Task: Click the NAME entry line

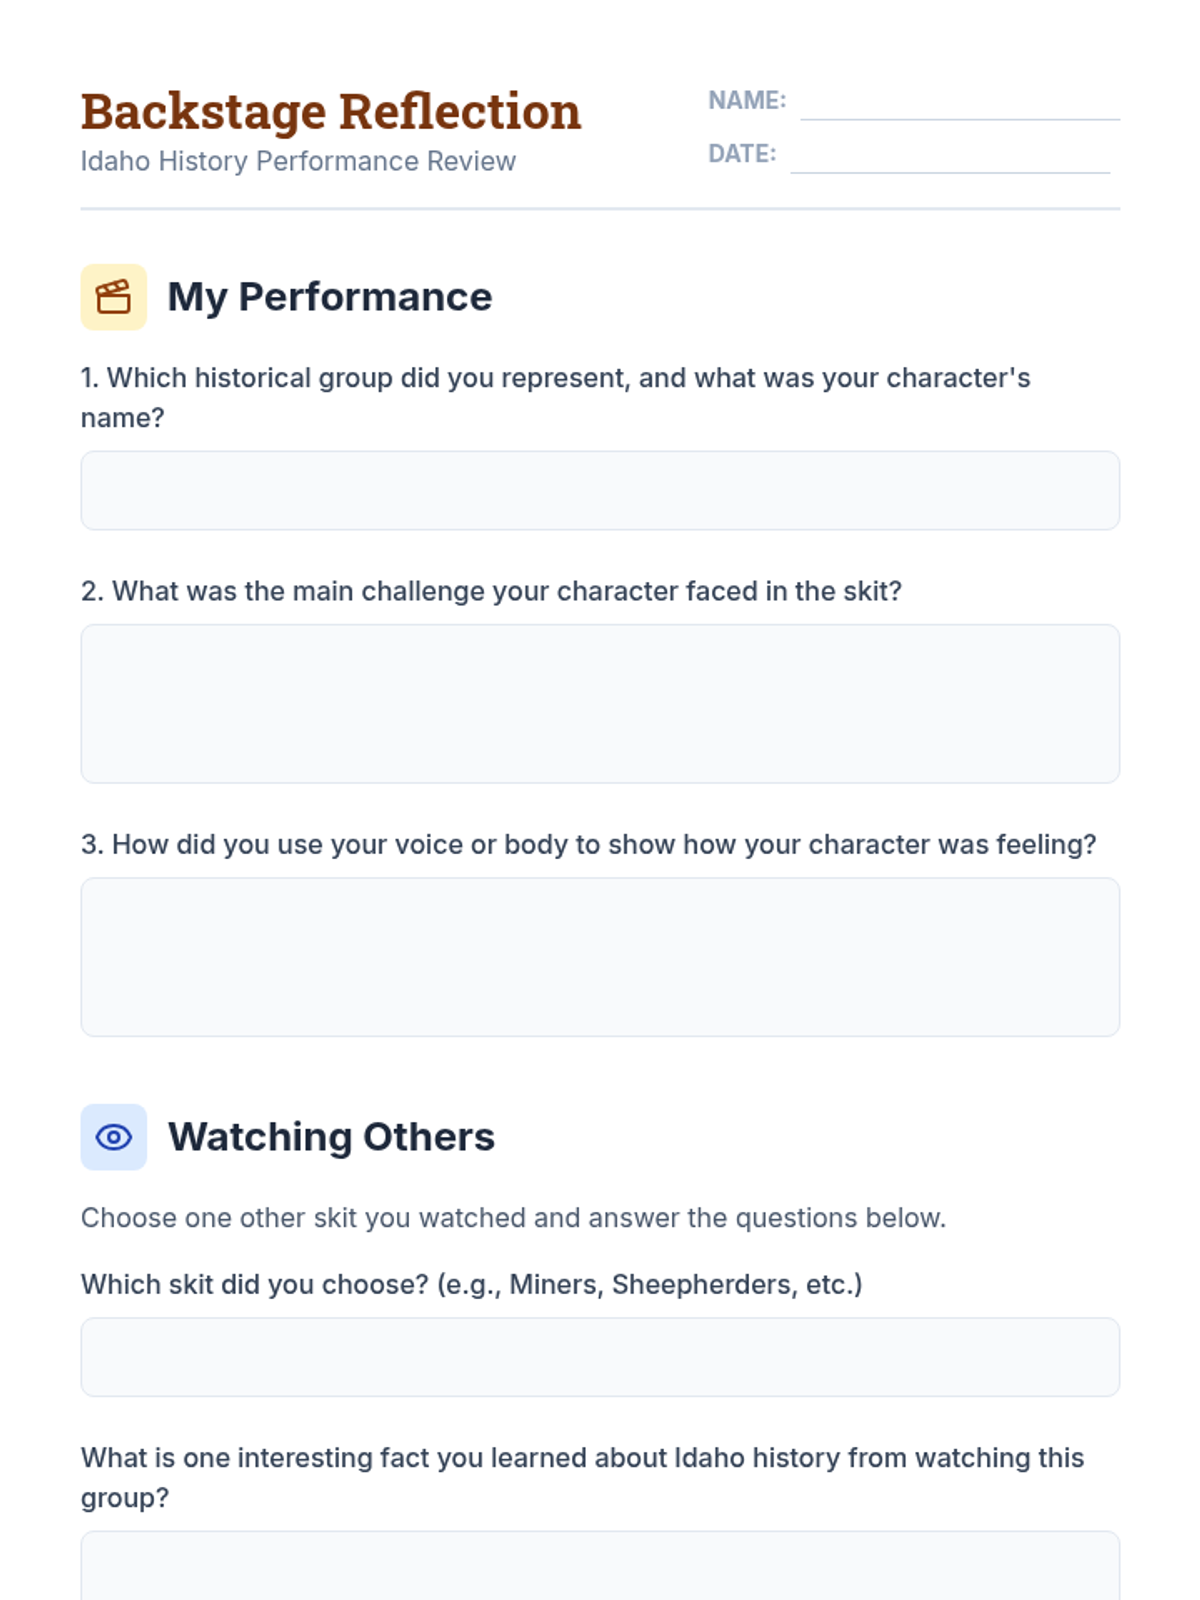Action: pos(959,104)
